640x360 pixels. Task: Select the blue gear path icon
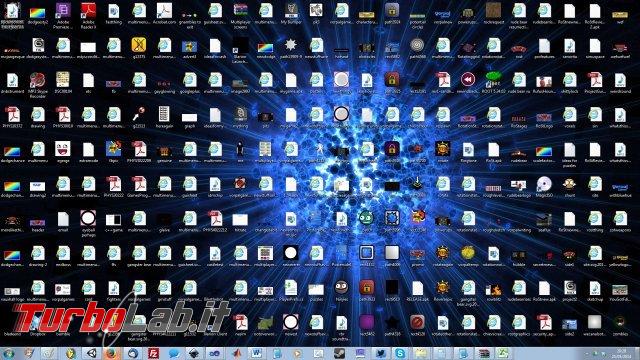tap(392, 218)
